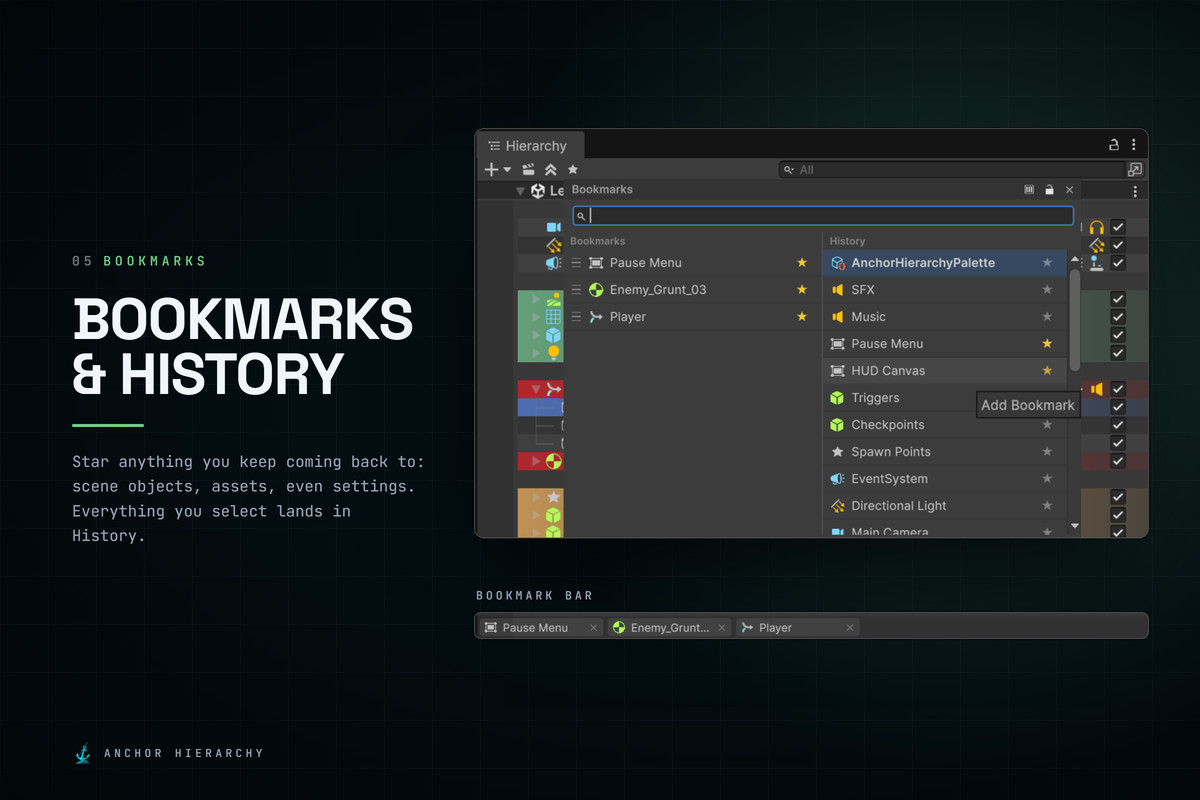Unstar Player in the Bookmarks list

click(801, 317)
